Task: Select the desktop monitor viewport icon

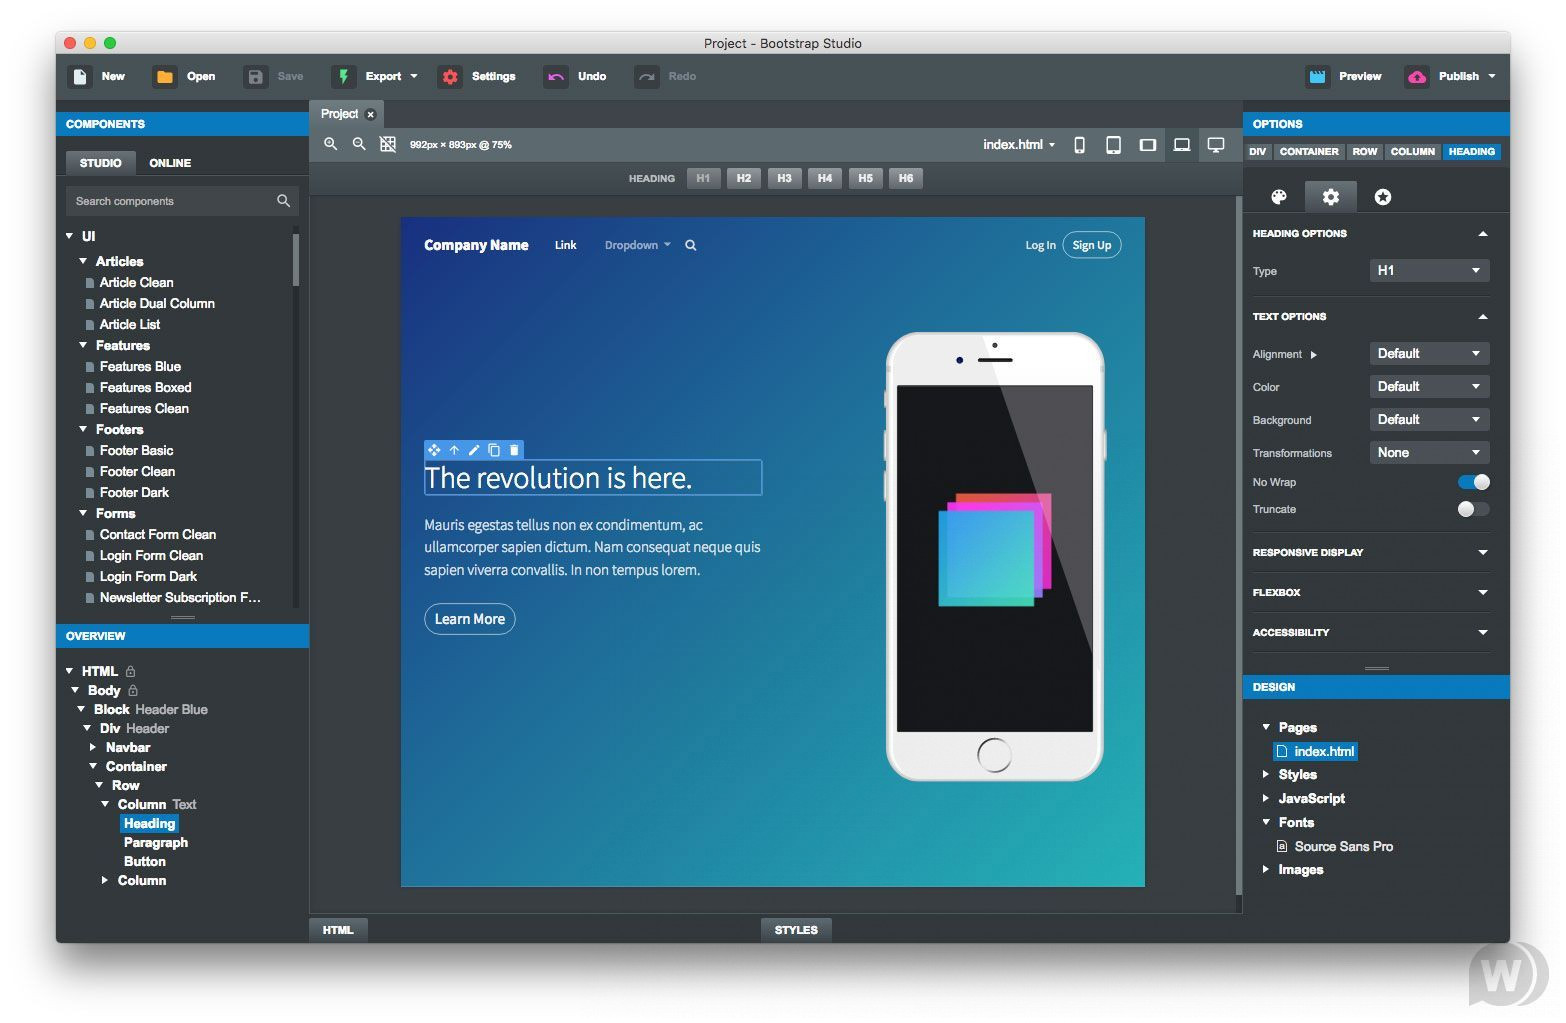Action: click(x=1215, y=145)
